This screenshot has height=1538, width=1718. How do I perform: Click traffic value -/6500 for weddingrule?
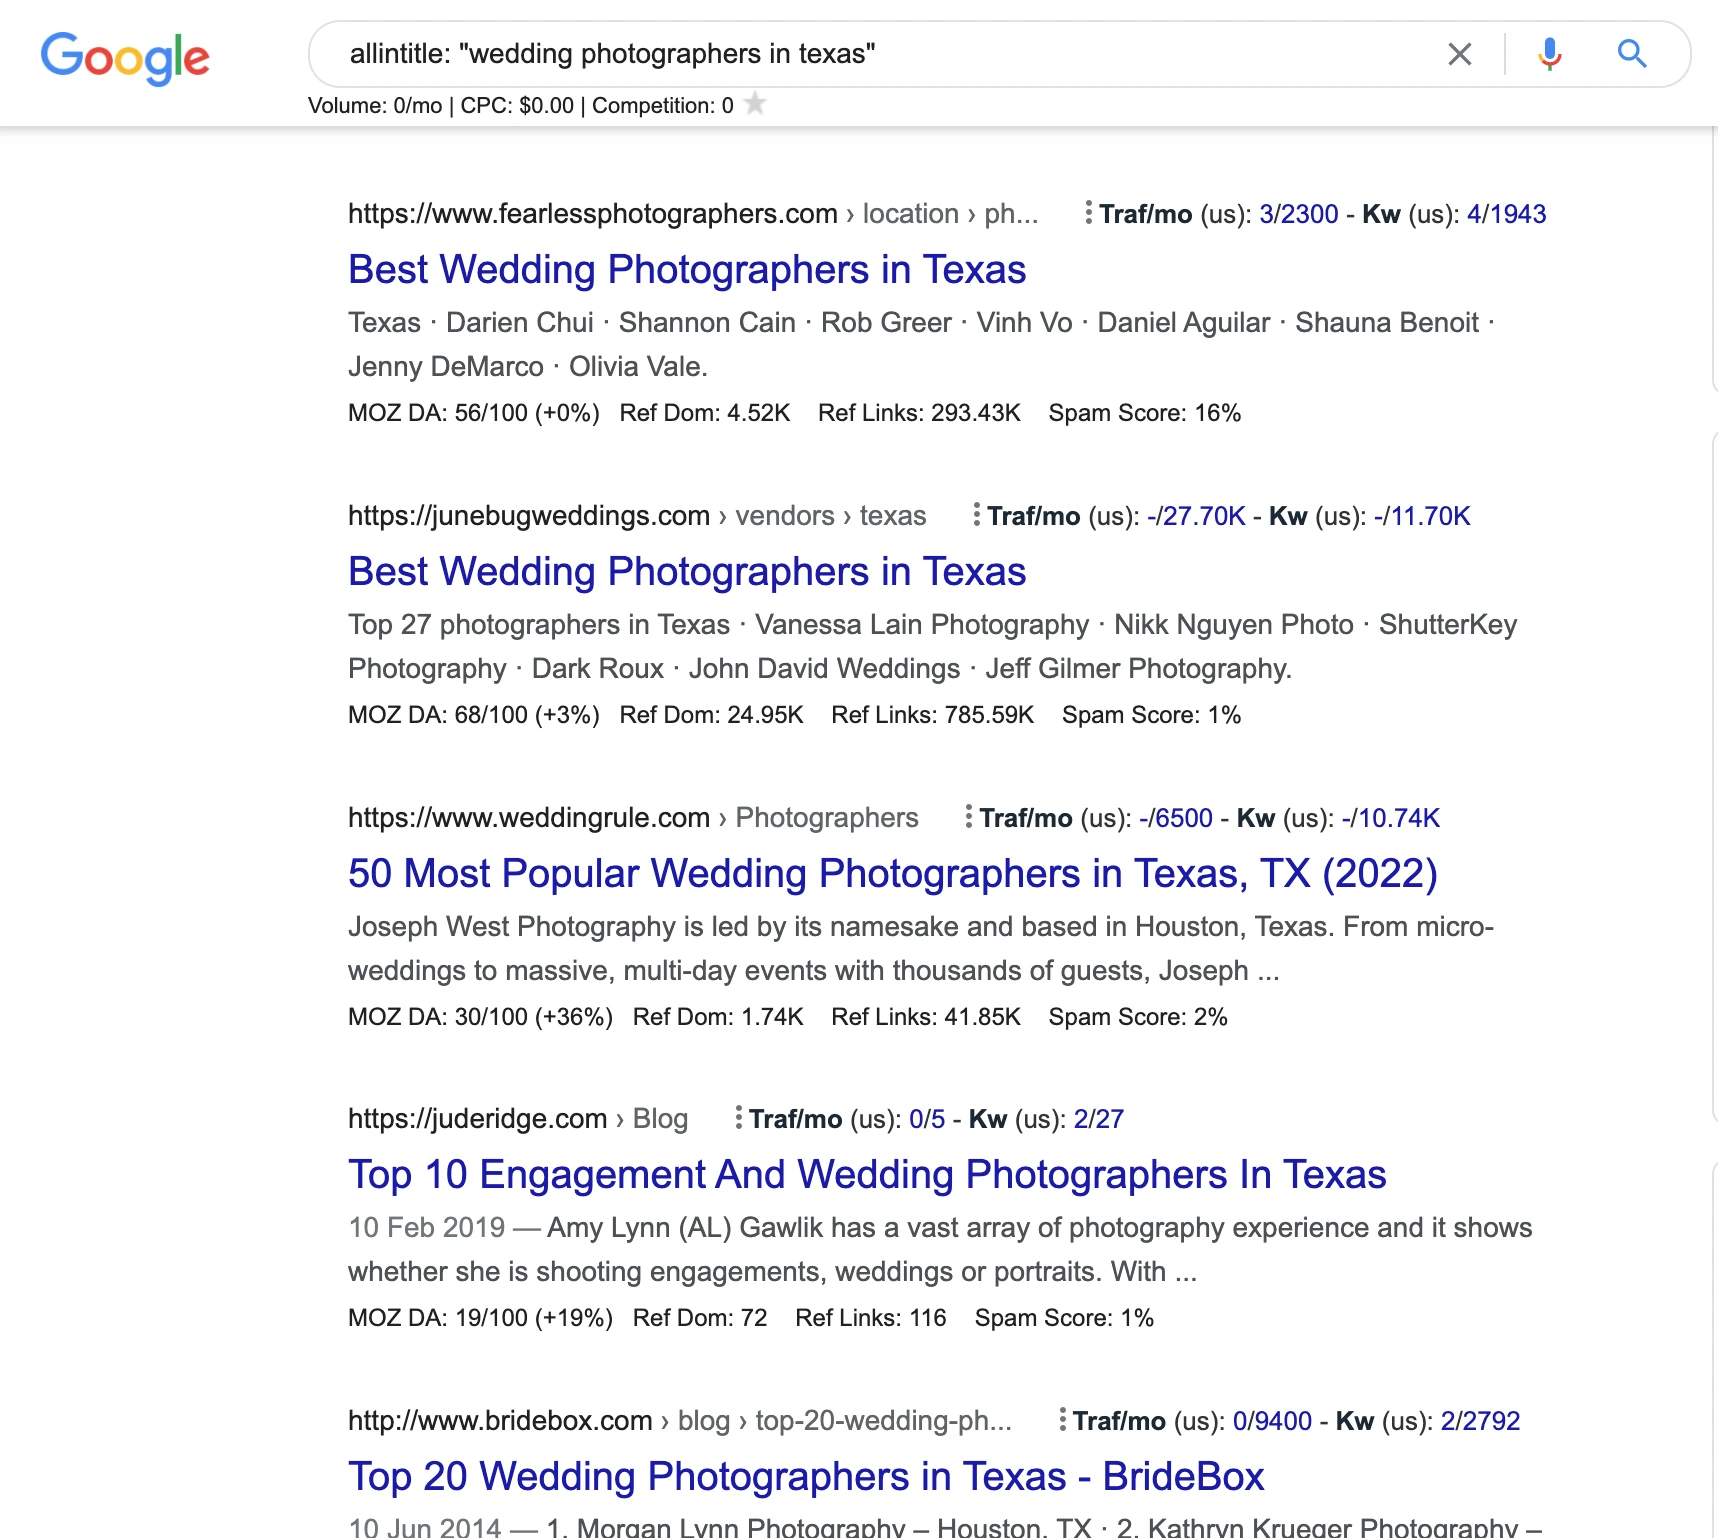click(x=1176, y=818)
